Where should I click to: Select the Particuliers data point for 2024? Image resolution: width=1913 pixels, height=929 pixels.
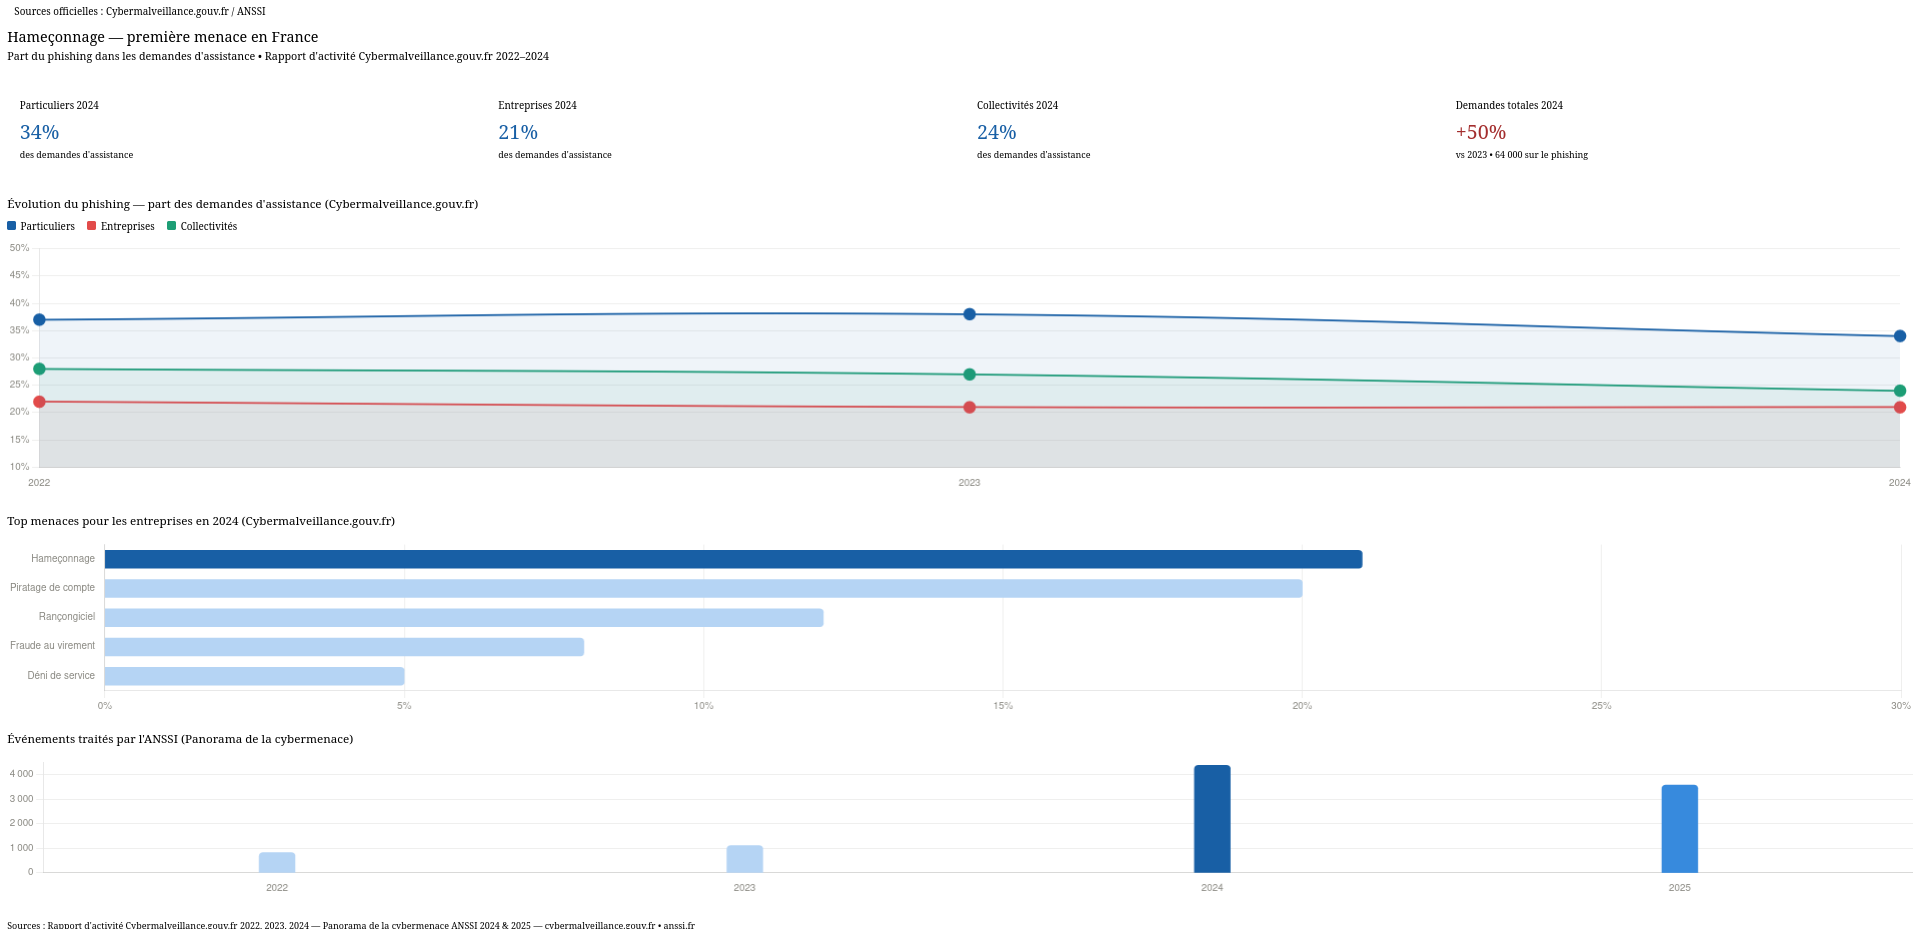coord(1899,336)
